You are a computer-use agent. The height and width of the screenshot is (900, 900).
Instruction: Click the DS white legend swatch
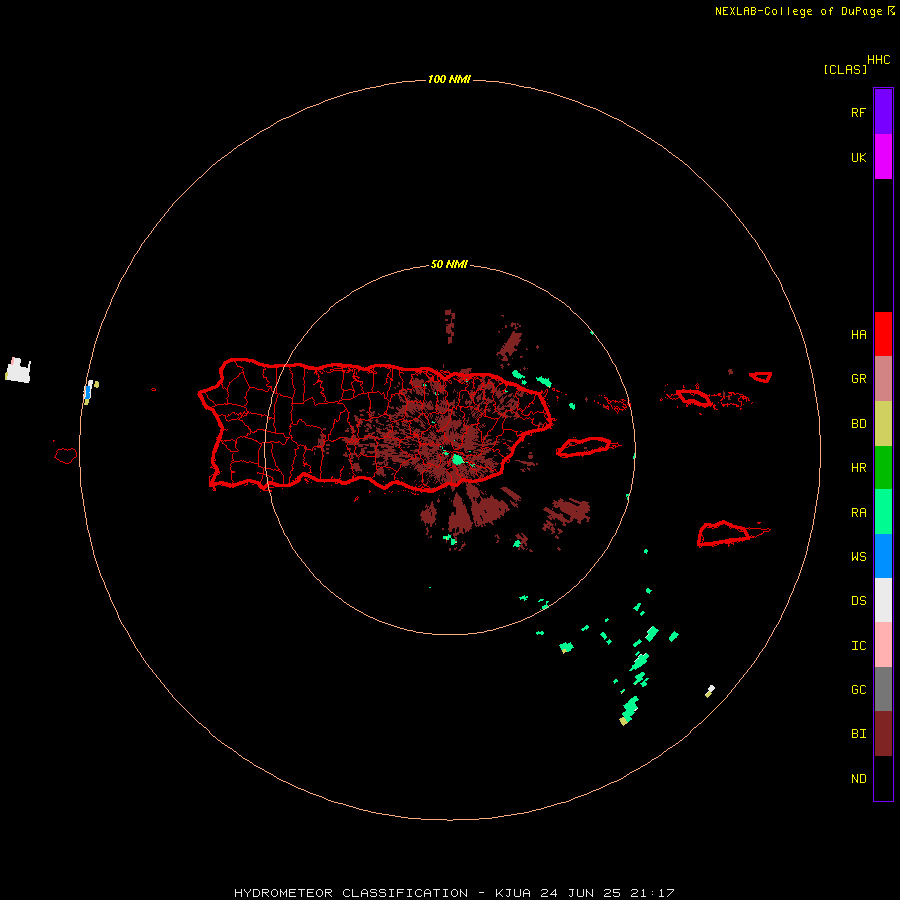click(x=883, y=600)
